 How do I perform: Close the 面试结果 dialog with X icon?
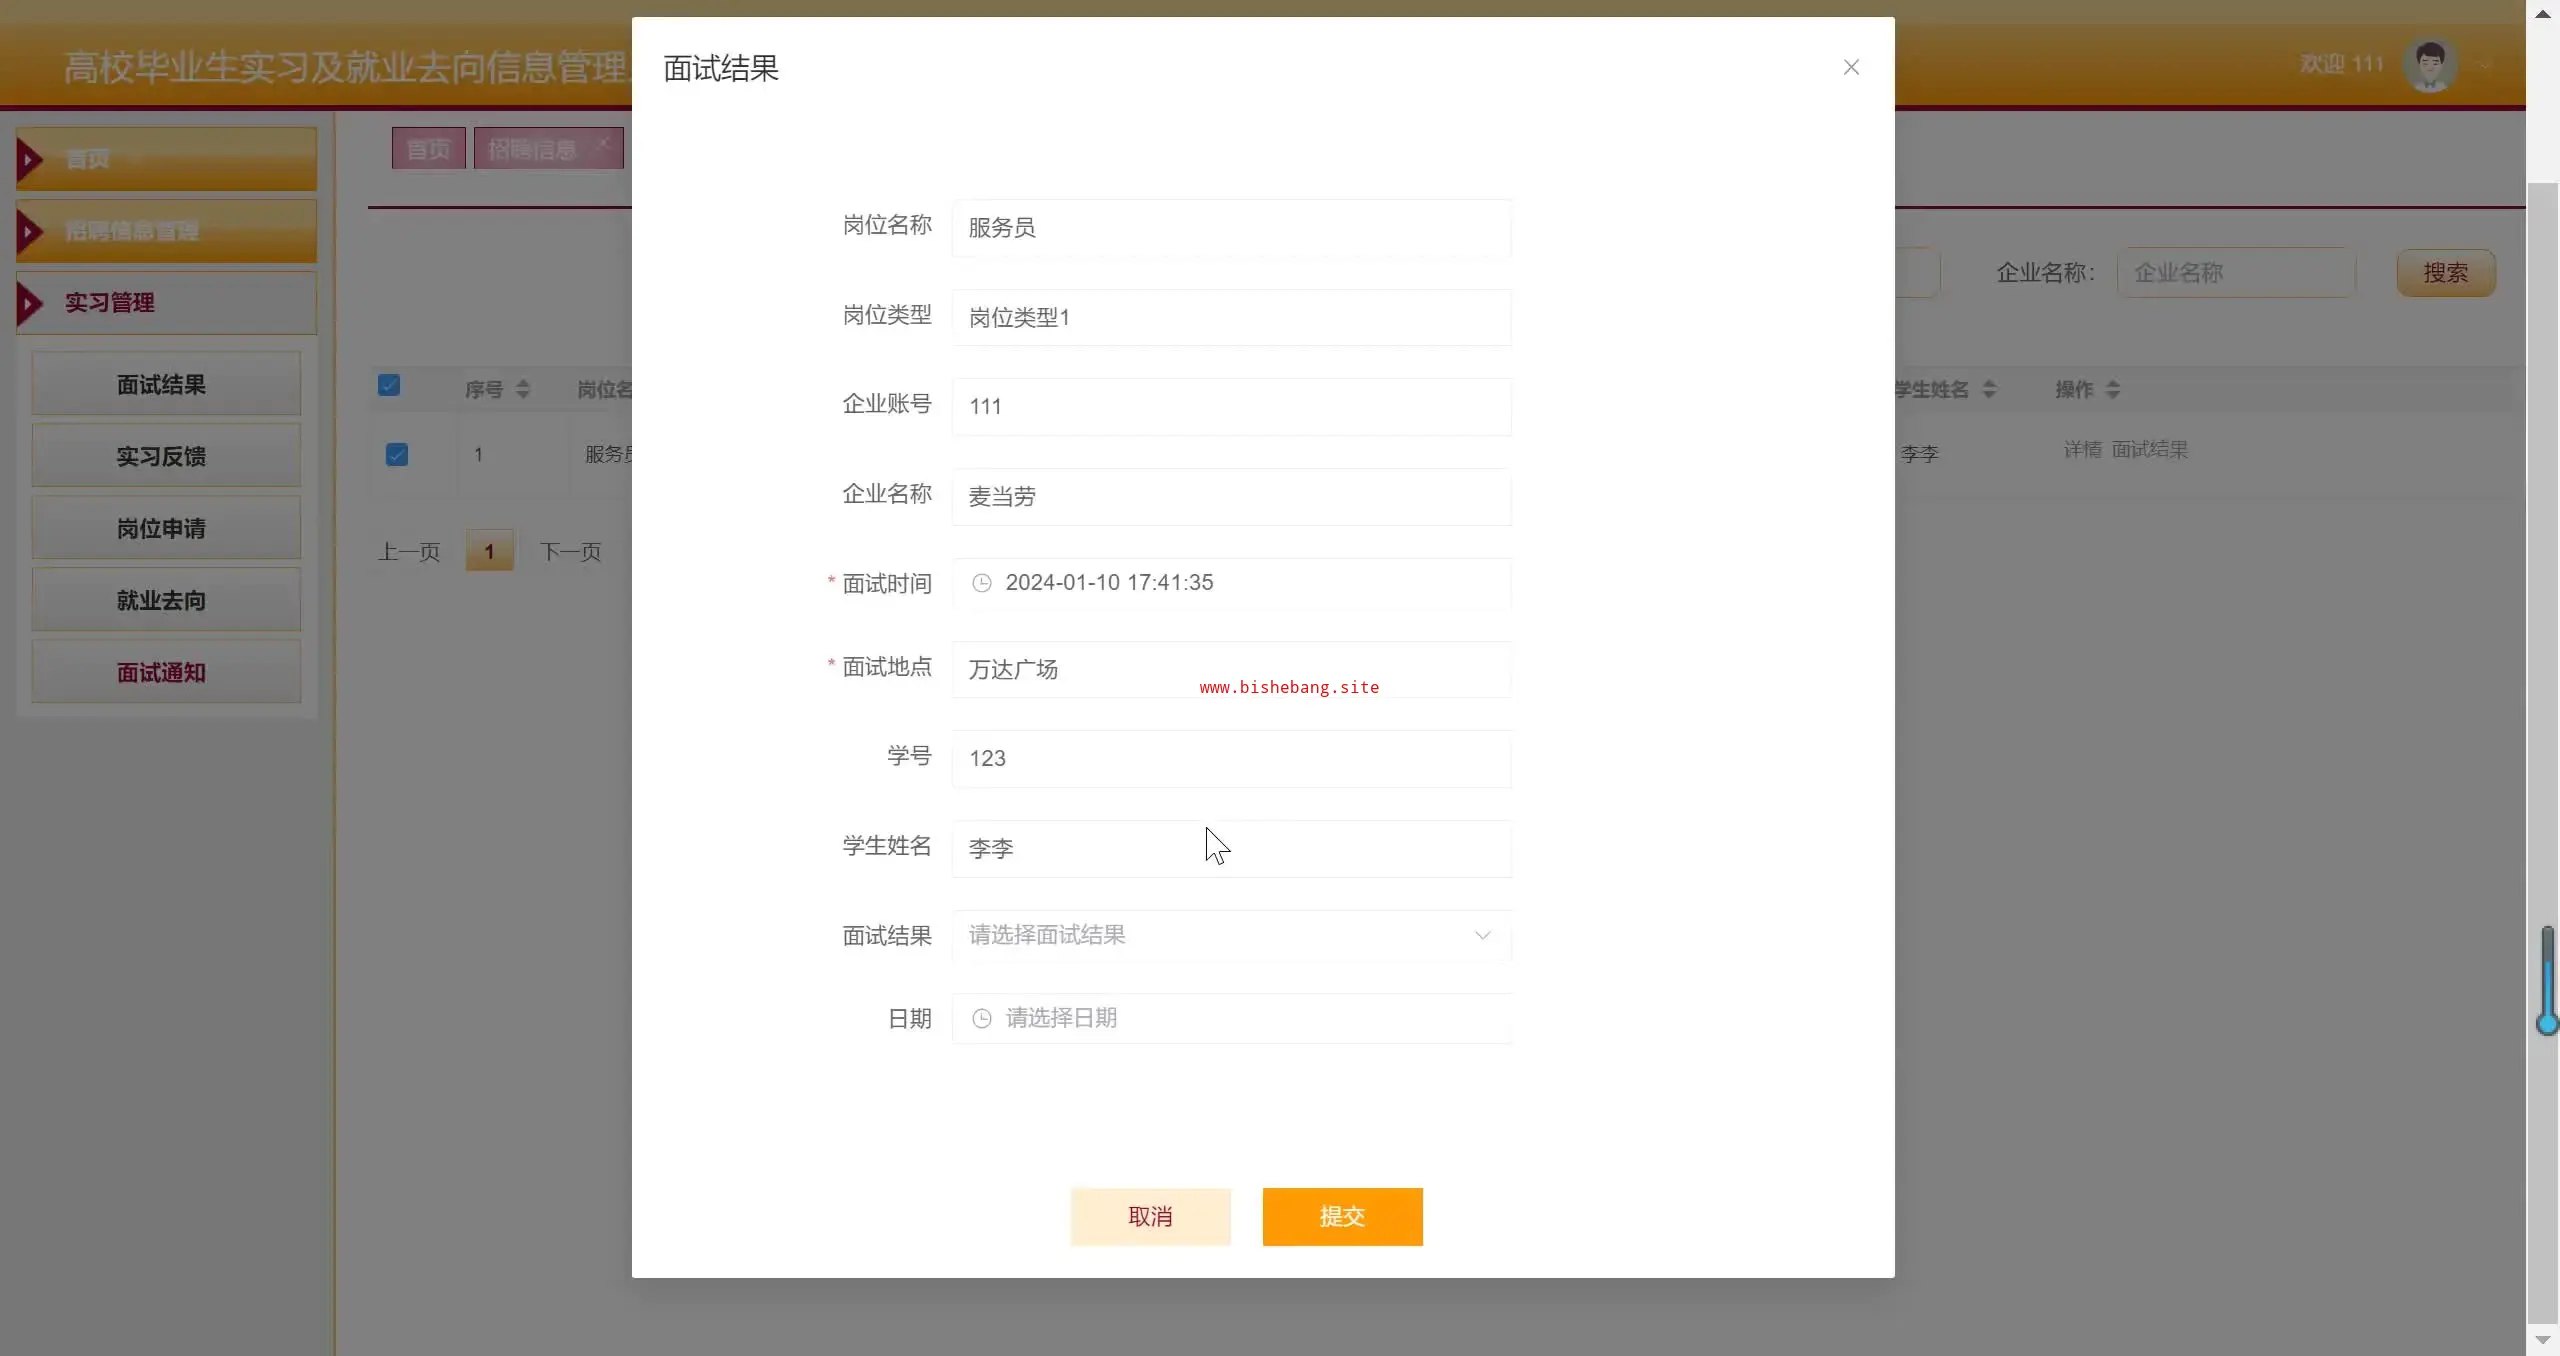click(1851, 67)
